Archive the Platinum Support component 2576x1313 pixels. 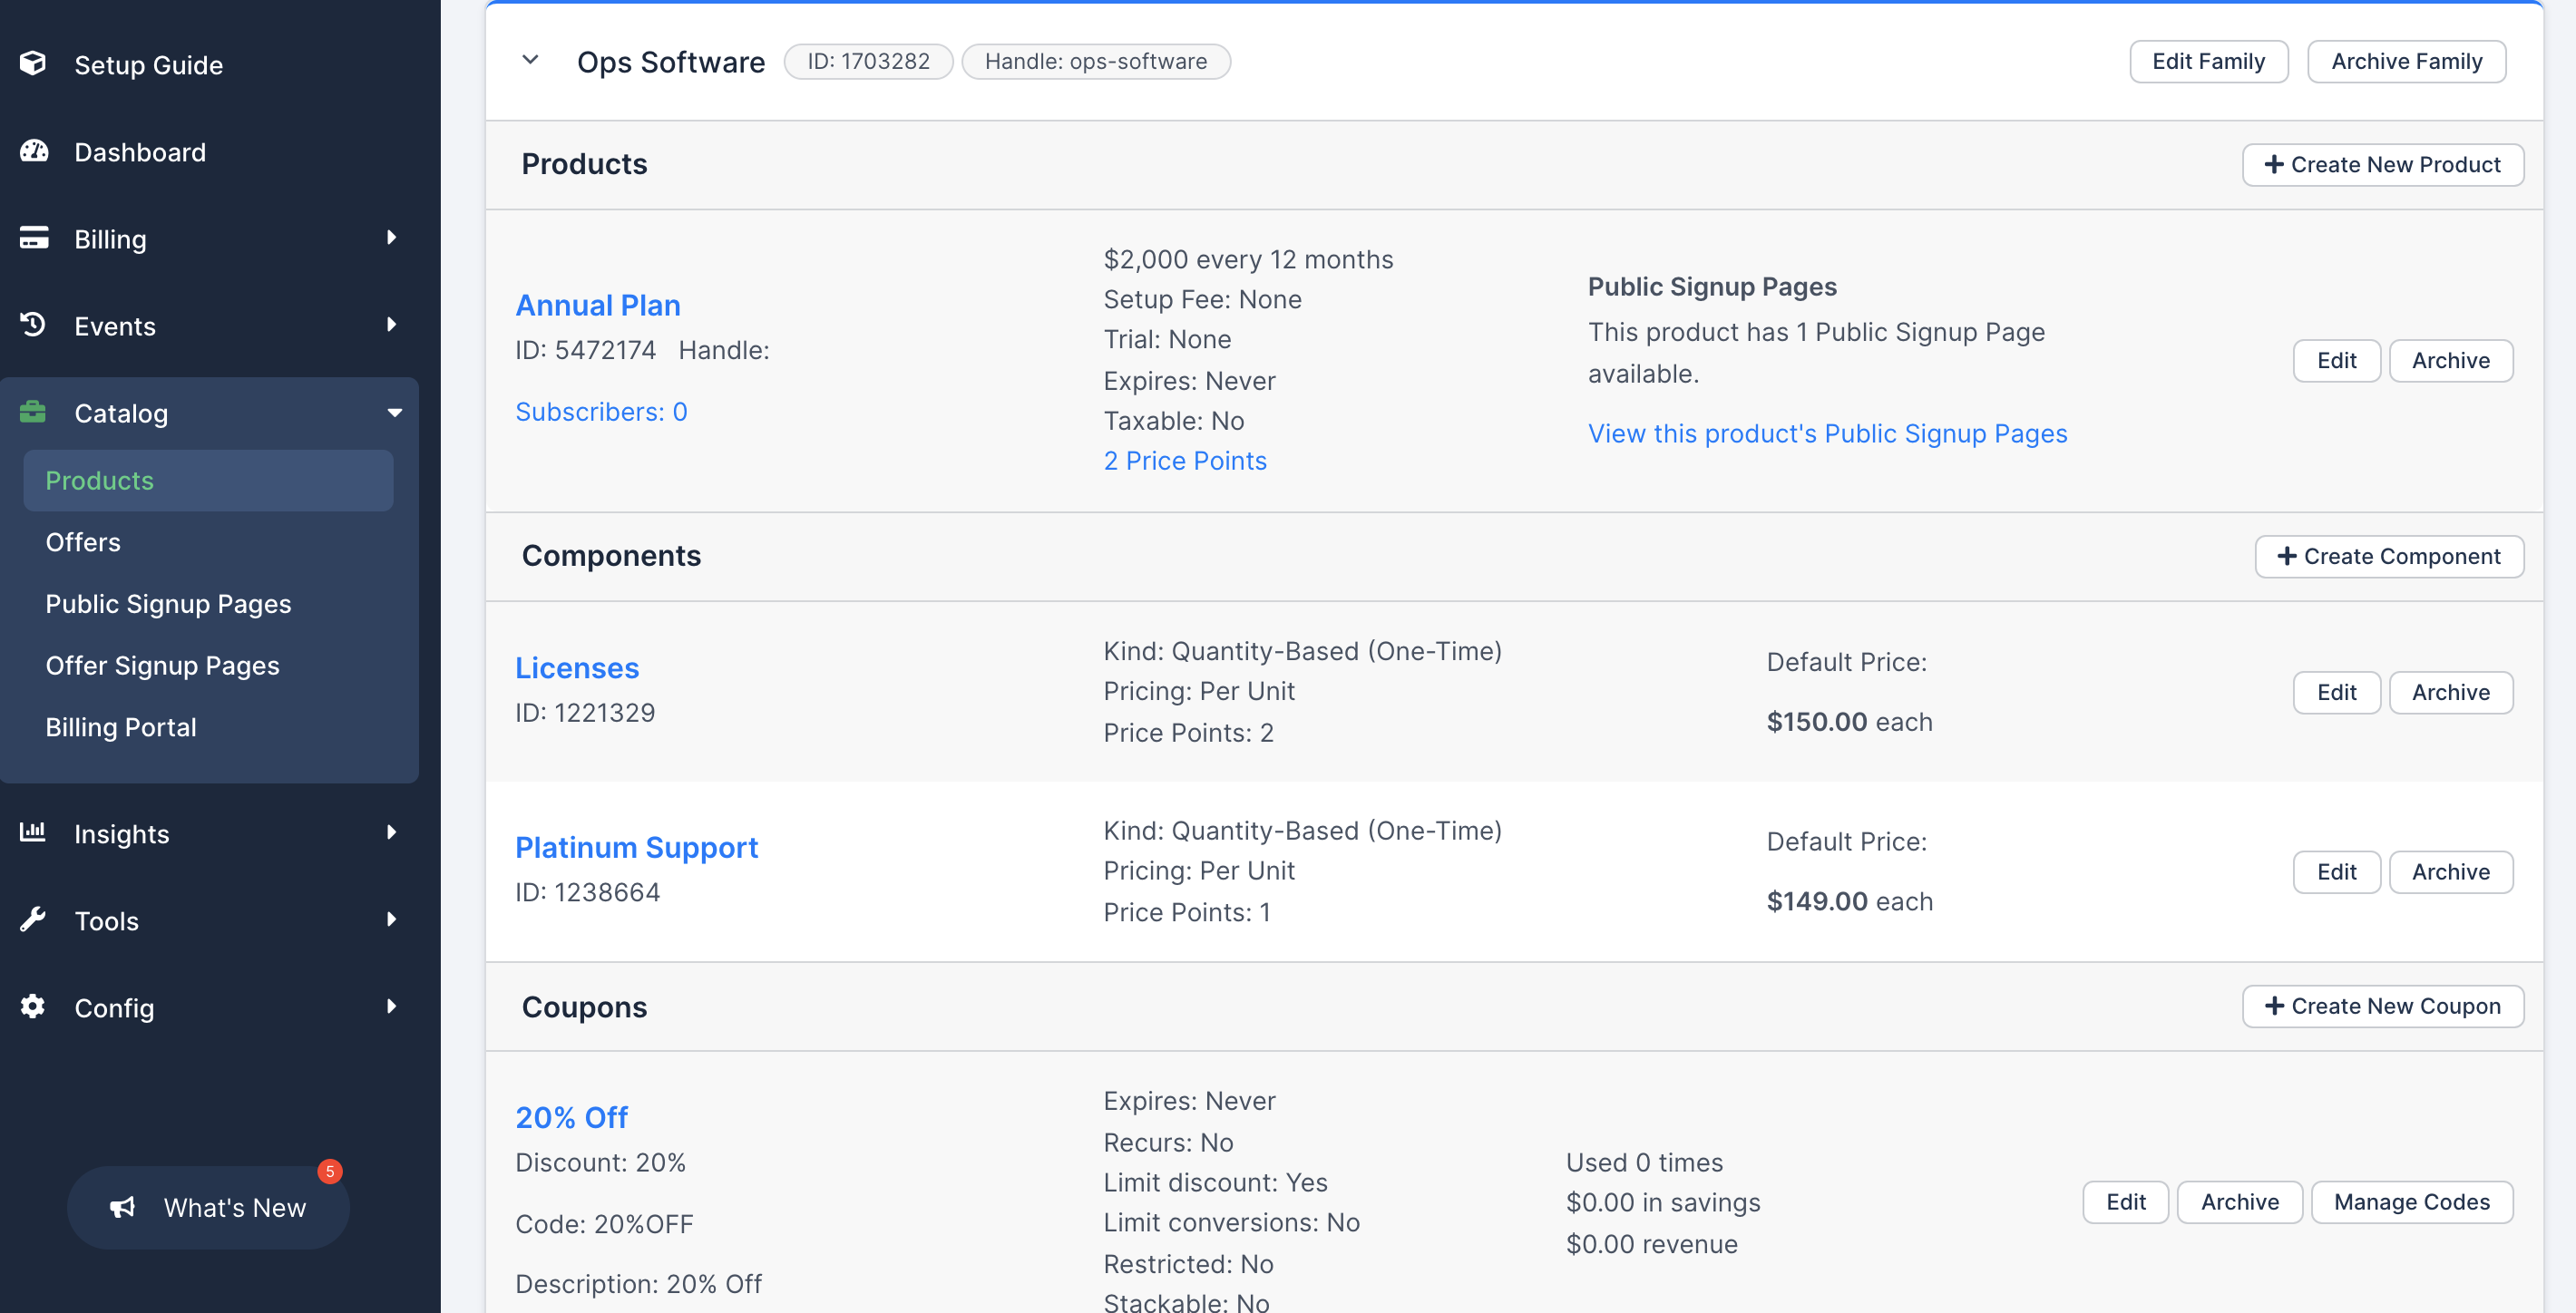2450,872
